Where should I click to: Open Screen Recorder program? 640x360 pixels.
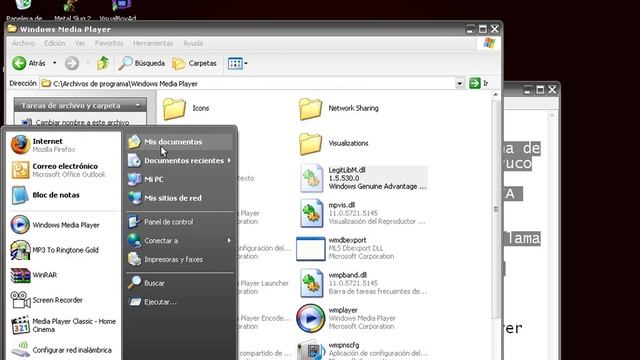(x=63, y=300)
